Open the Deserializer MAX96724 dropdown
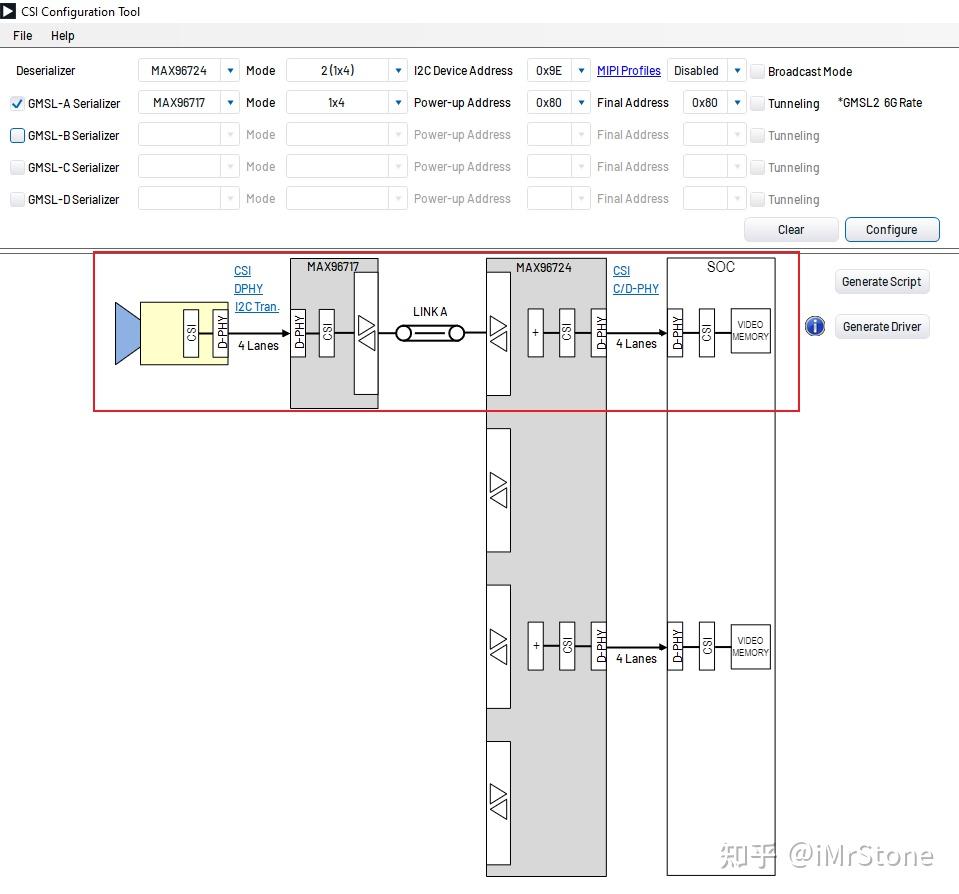This screenshot has height=894, width=959. (229, 70)
